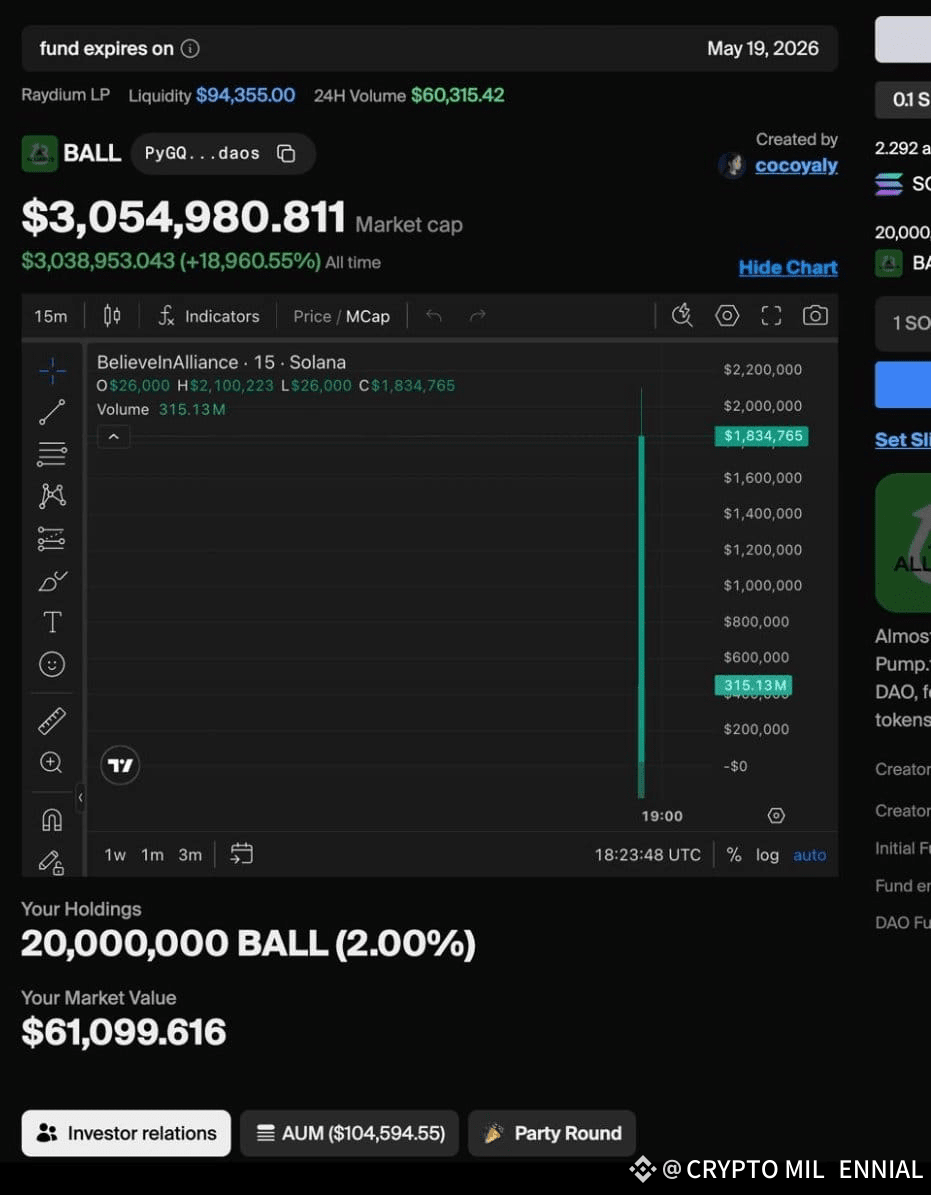Click the BelieveInAlliance chart title
931x1195 pixels.
221,362
